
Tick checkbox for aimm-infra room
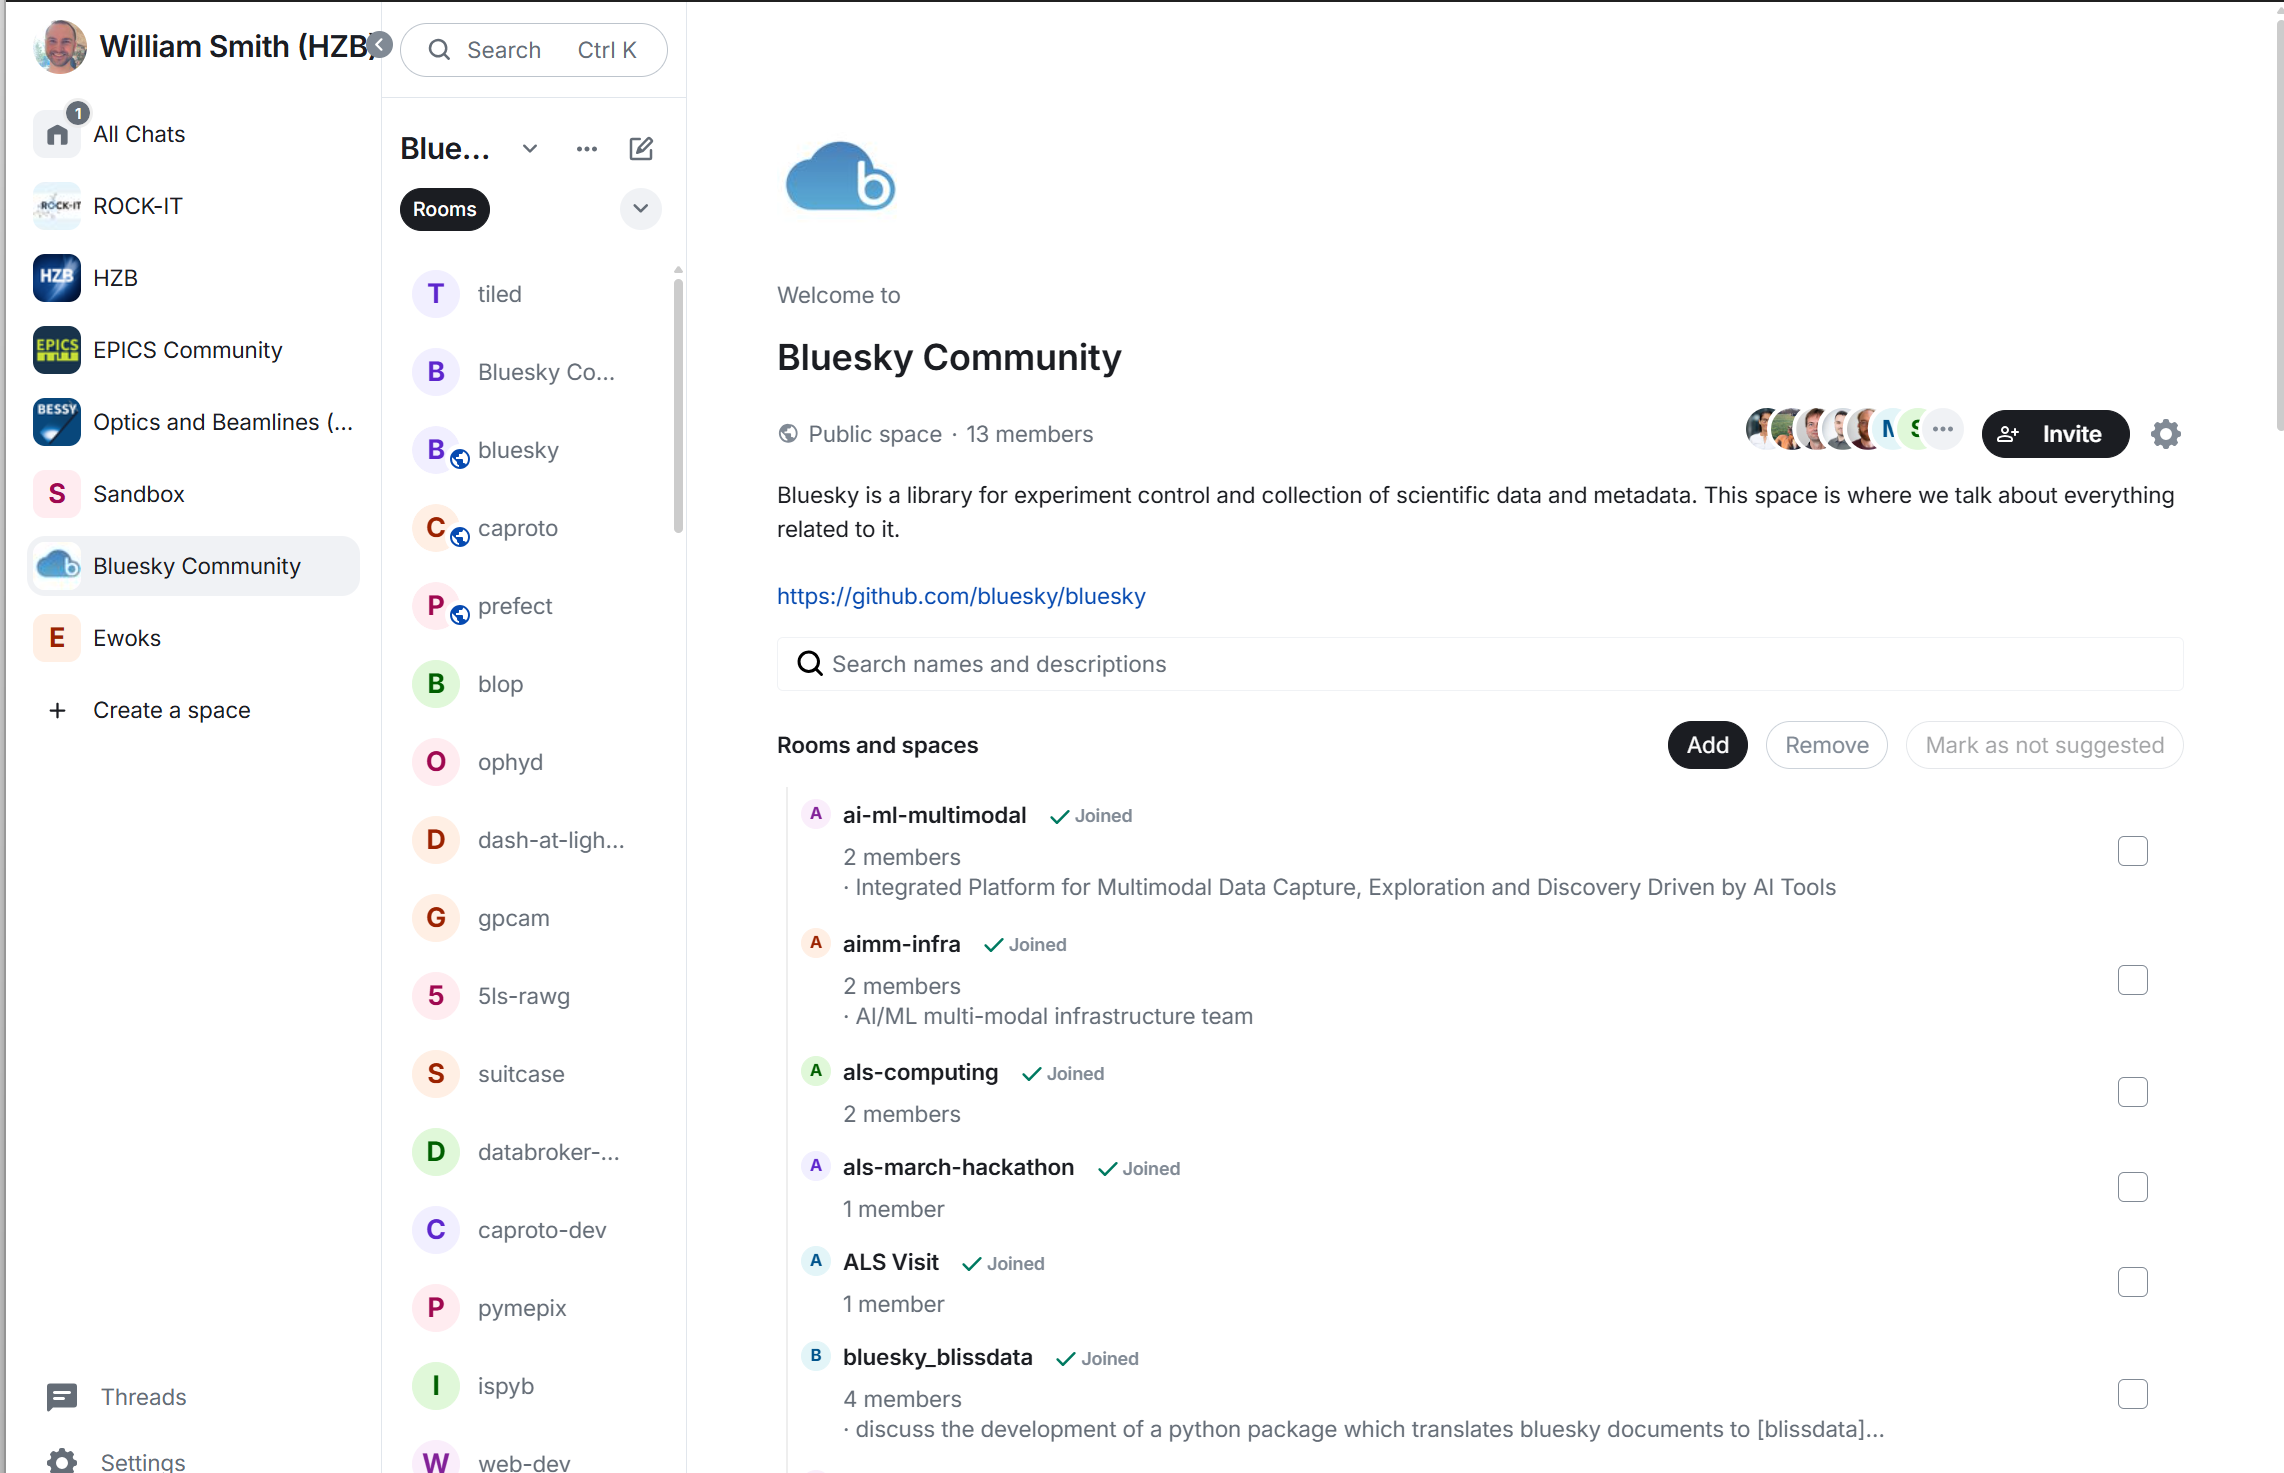(2132, 980)
